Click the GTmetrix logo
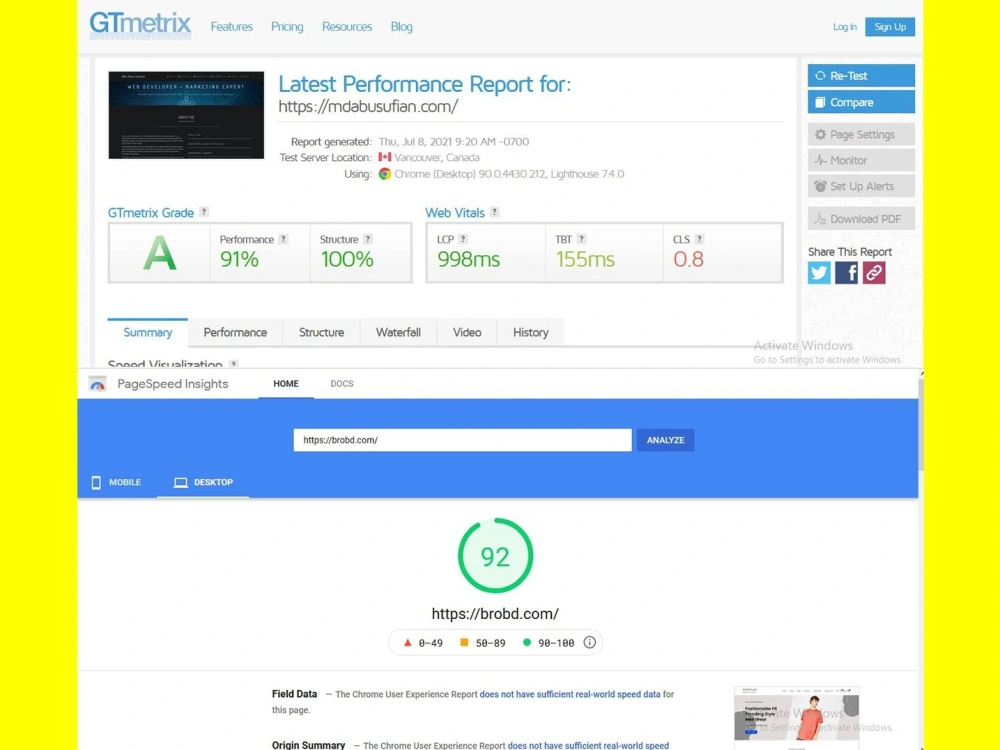Image resolution: width=1000 pixels, height=750 pixels. click(x=140, y=25)
